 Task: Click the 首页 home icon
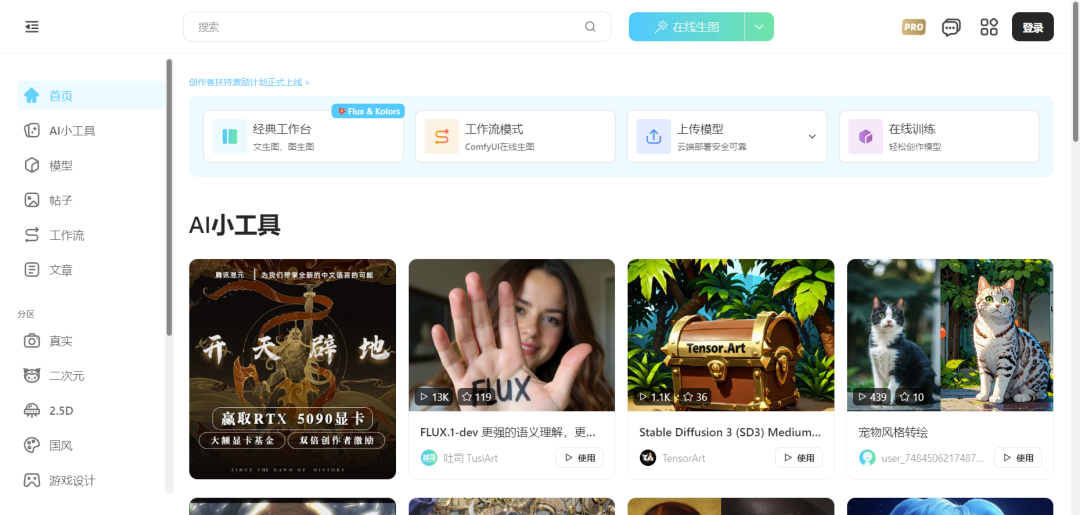pos(32,96)
